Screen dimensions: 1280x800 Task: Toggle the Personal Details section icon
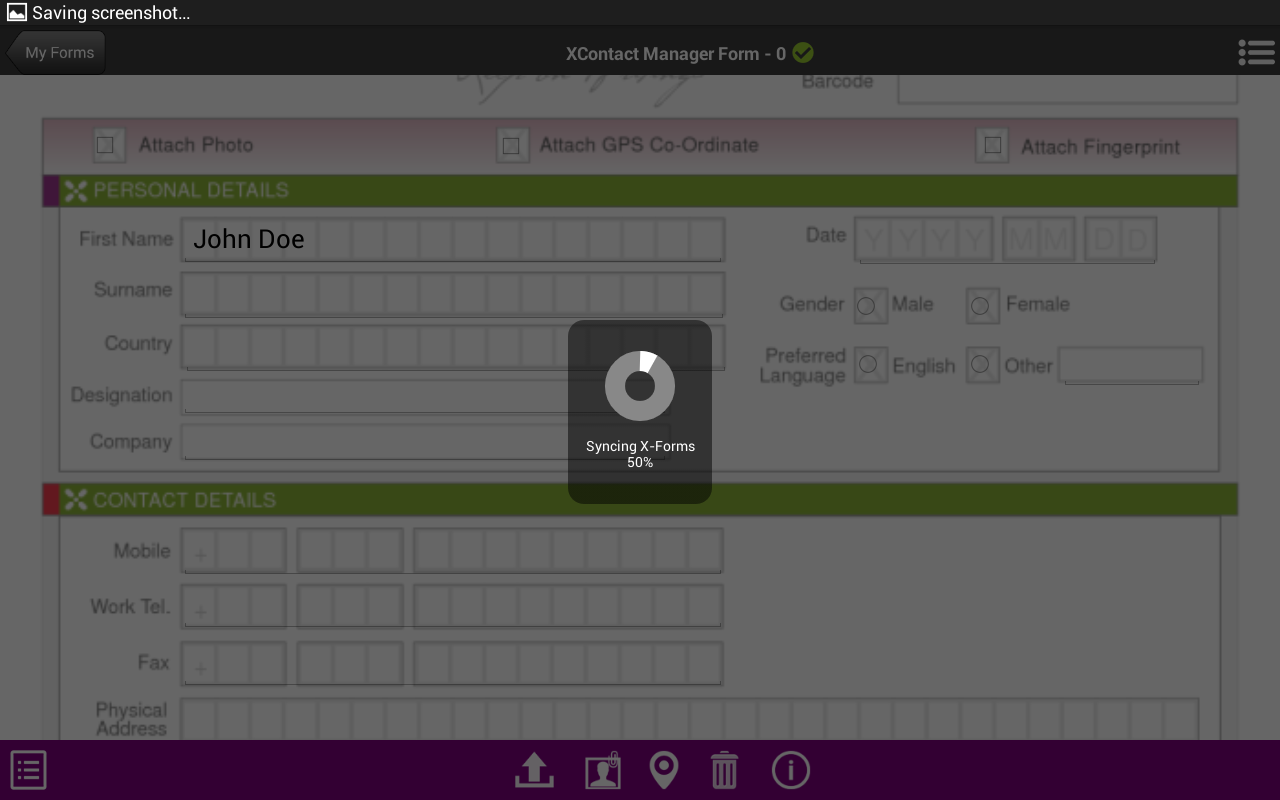point(75,190)
